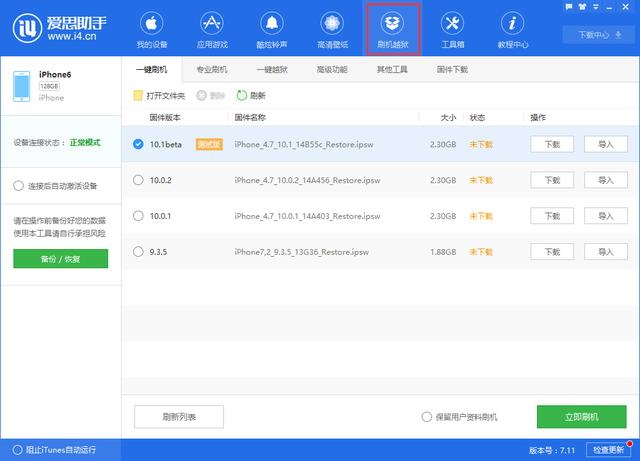The width and height of the screenshot is (640, 461).
Task: Select the 10.1beta firmware radio button
Action: (138, 144)
